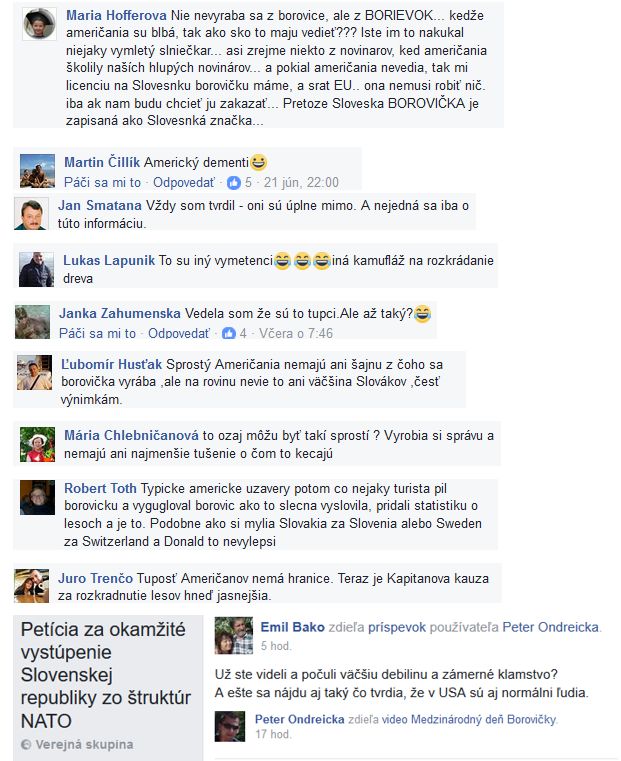
Task: Click 'Páči sa mi to' under Janka Zahumenska's comment
Action: coord(97,333)
